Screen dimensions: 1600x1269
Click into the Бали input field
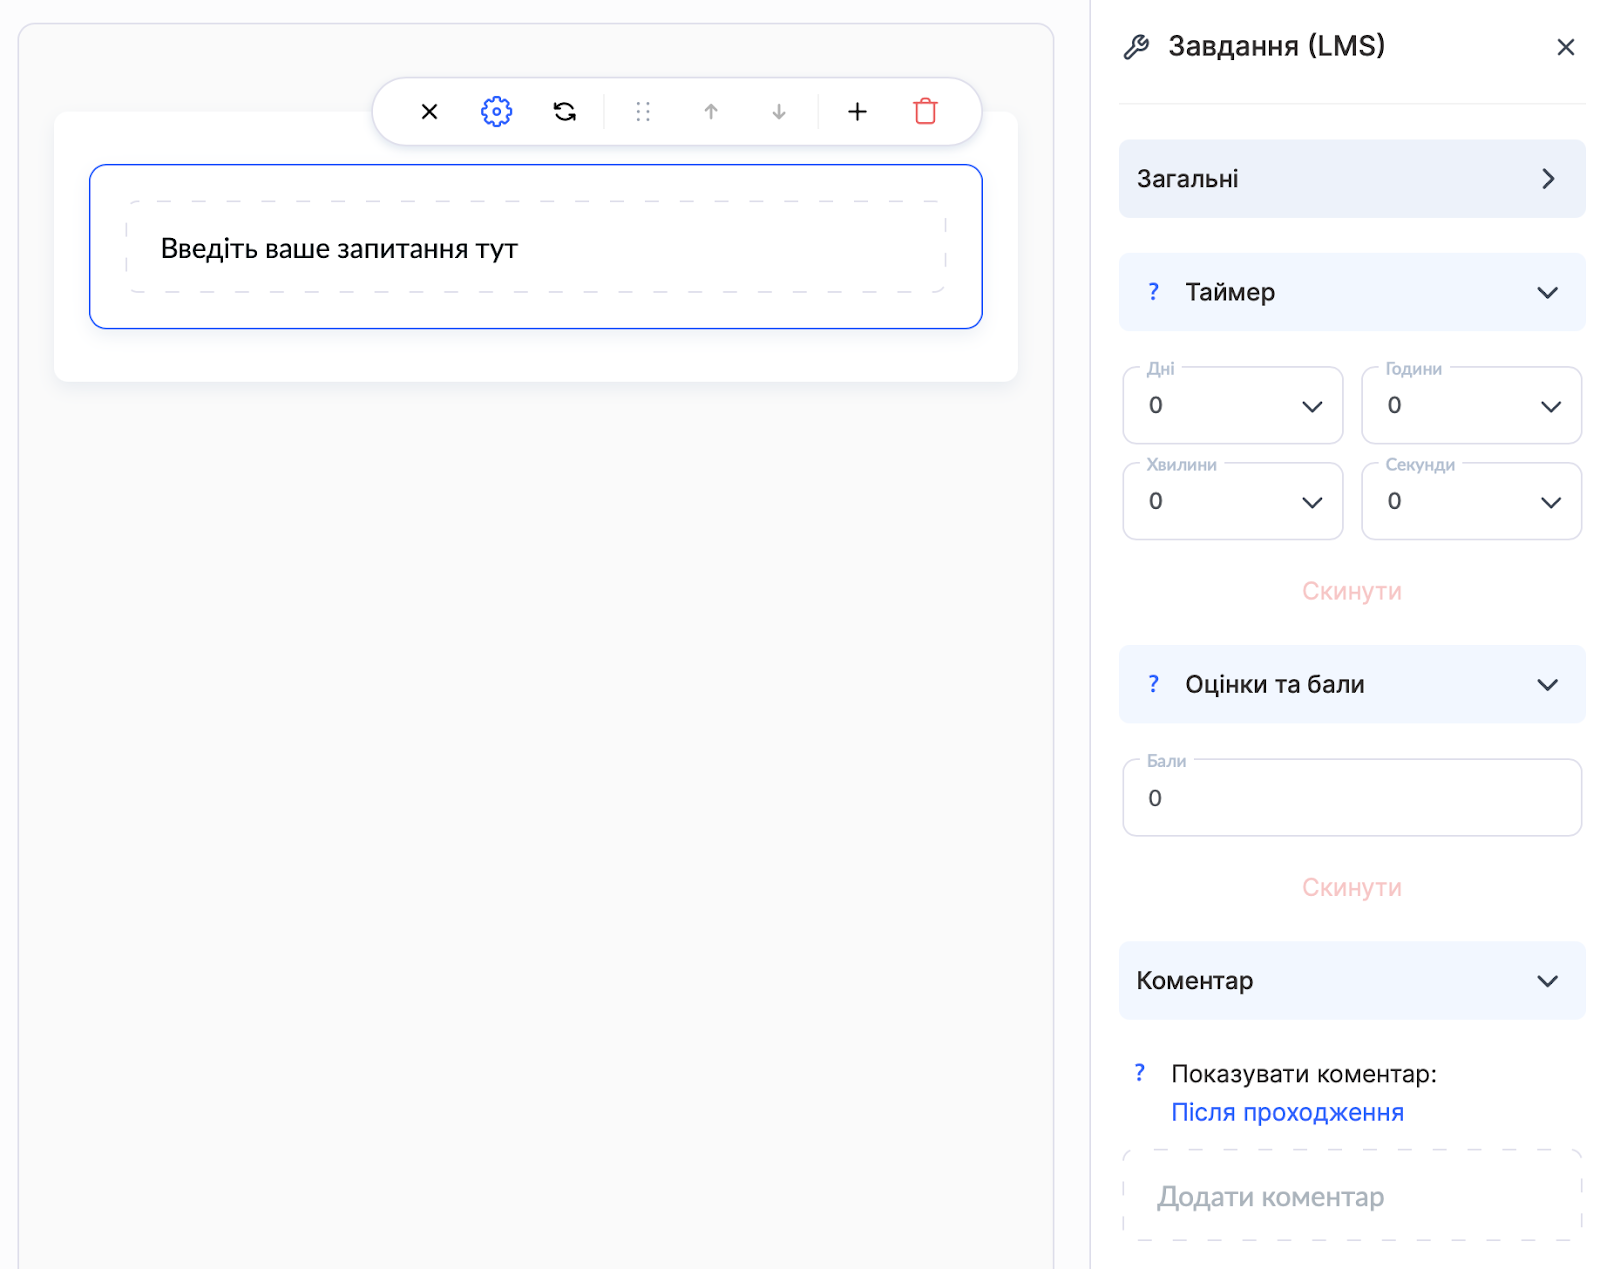pos(1351,798)
